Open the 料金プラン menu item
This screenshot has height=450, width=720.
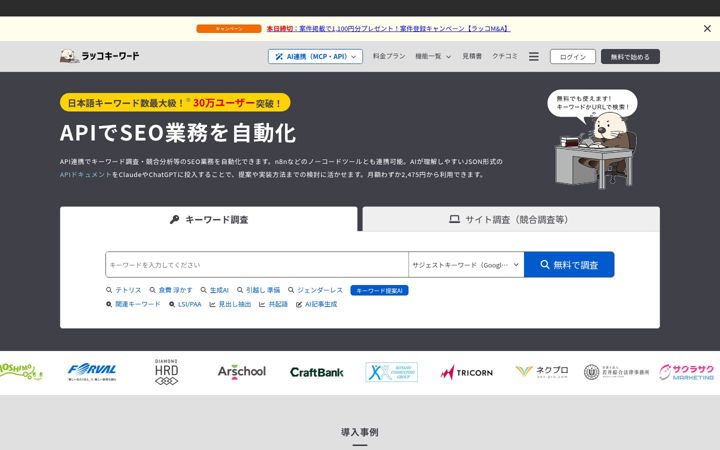[x=389, y=56]
